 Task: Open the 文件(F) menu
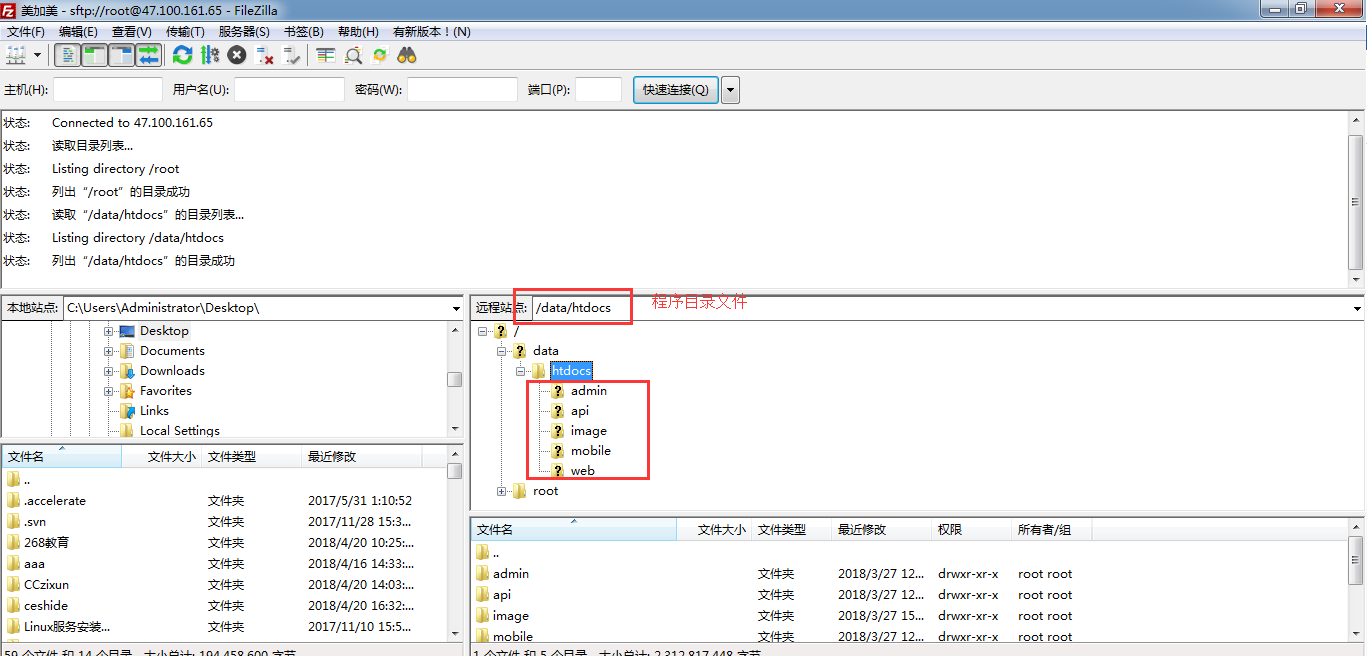click(x=26, y=32)
